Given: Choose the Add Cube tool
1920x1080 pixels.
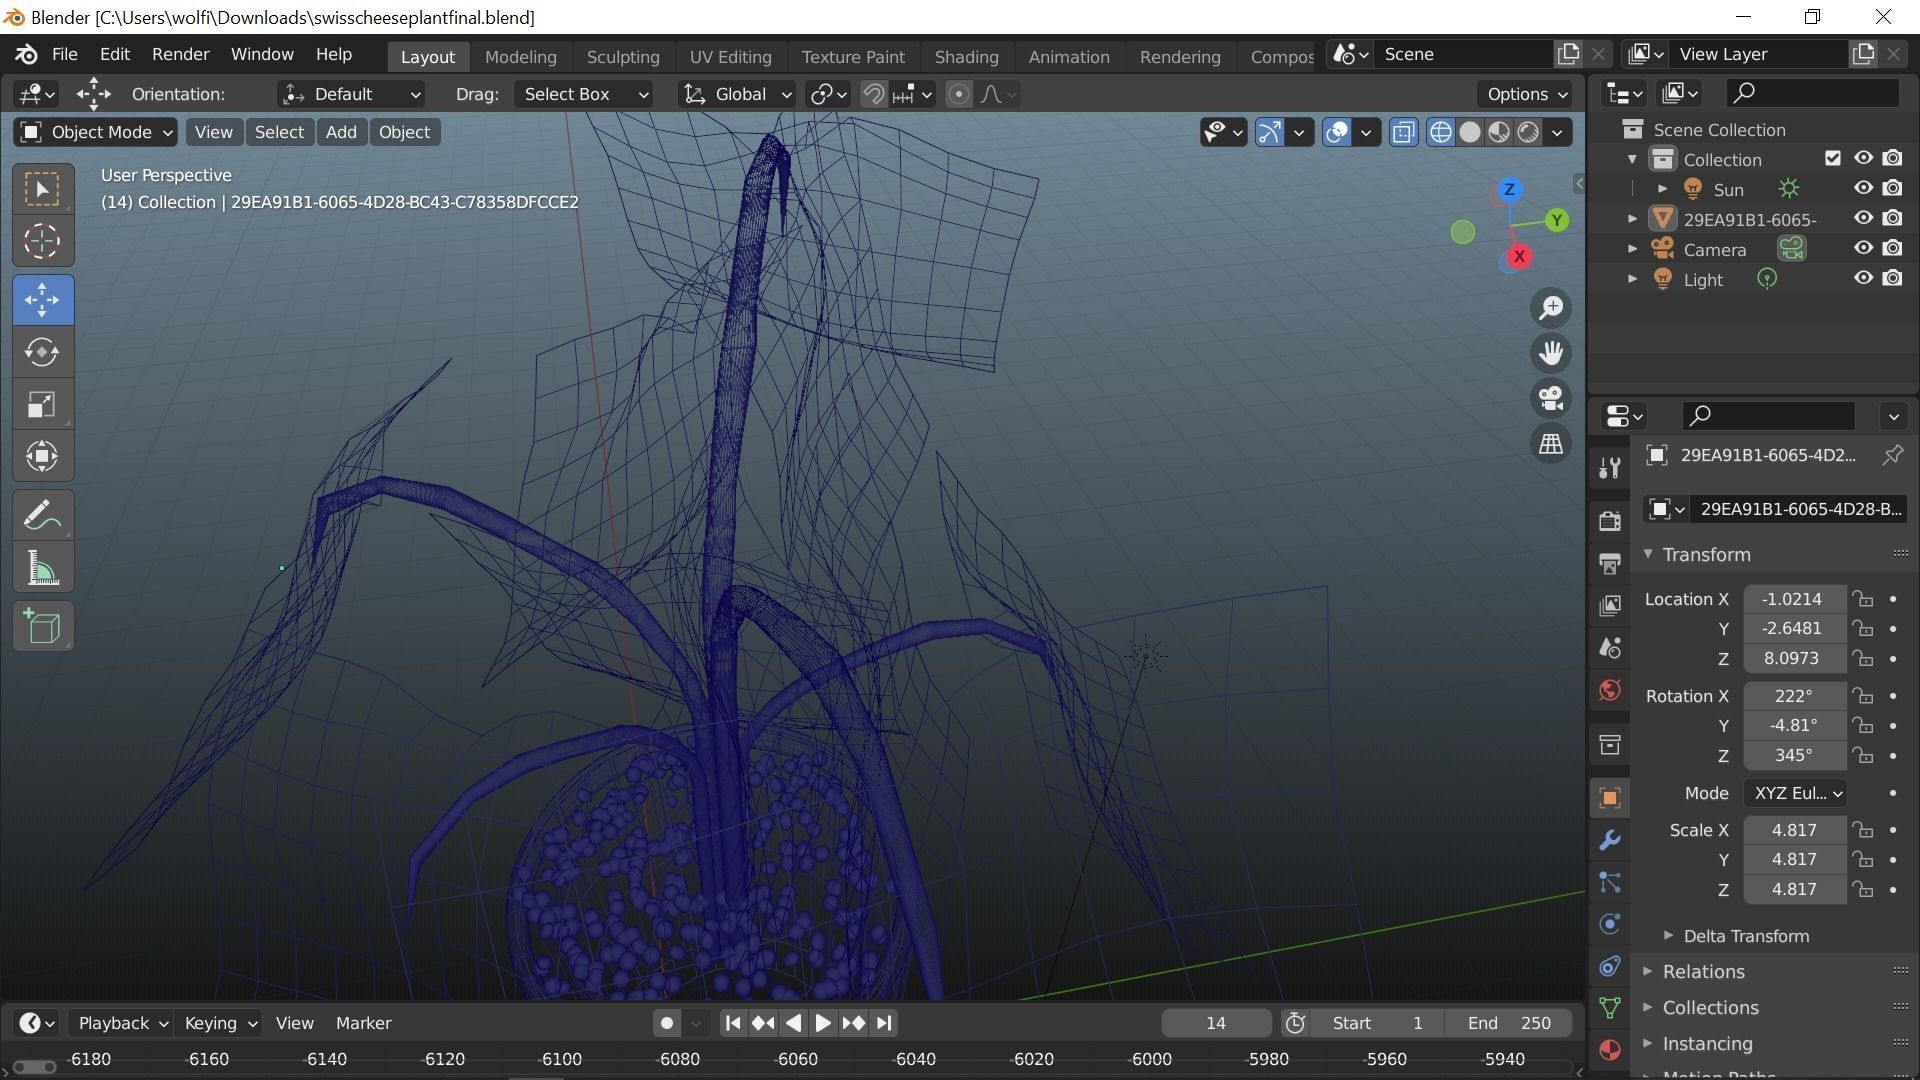Looking at the screenshot, I should pos(42,627).
